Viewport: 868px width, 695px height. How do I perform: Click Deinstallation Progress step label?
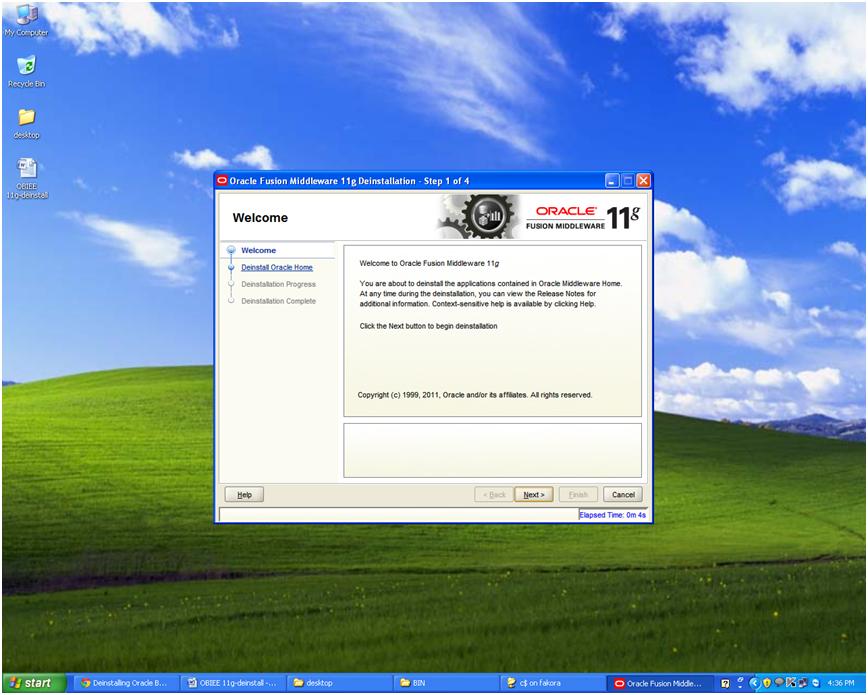278,284
